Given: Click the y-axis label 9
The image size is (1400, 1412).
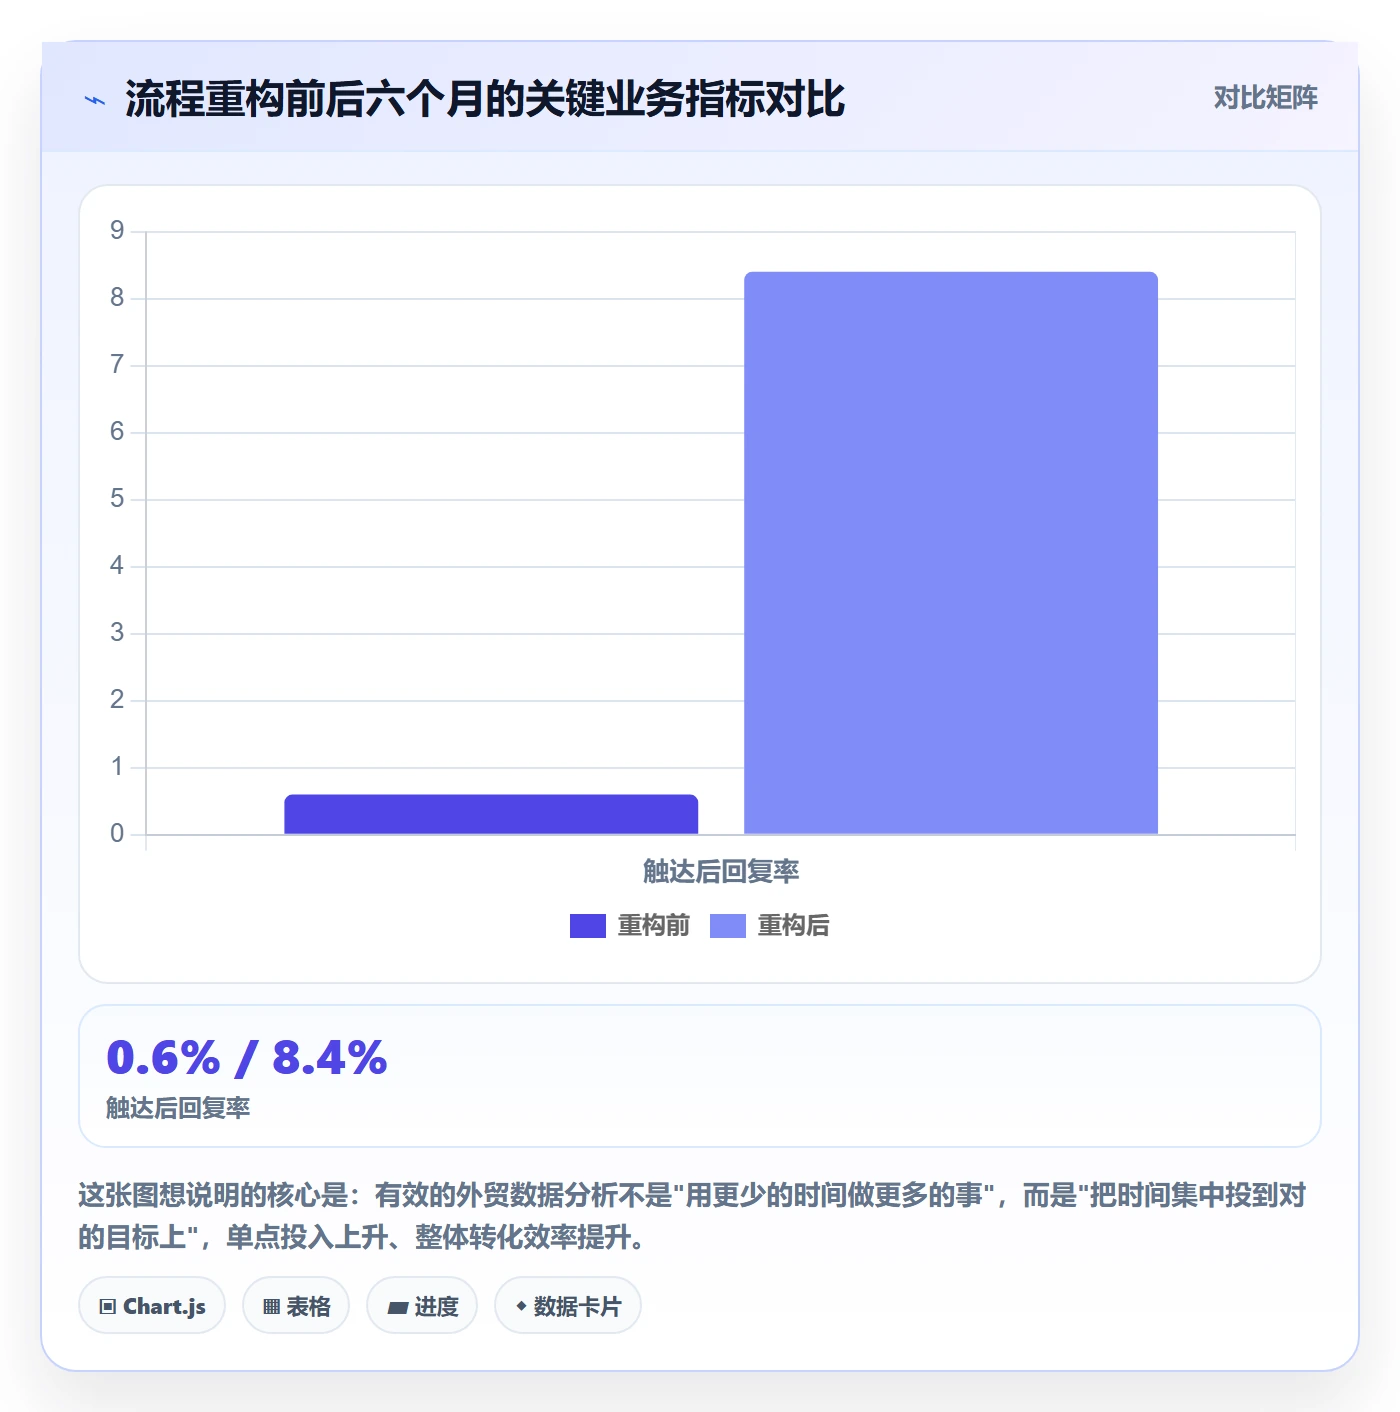Looking at the screenshot, I should click(x=117, y=231).
